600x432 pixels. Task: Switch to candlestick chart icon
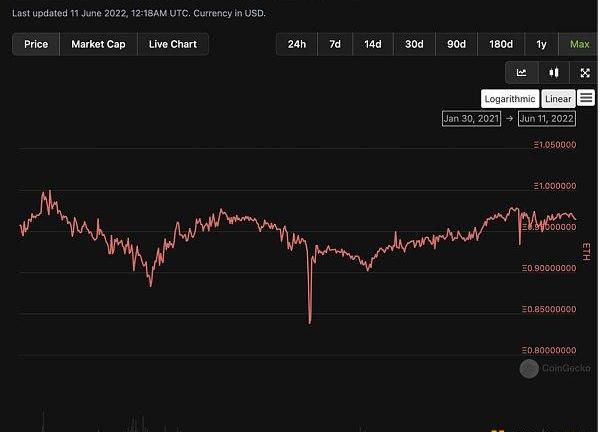[x=553, y=73]
